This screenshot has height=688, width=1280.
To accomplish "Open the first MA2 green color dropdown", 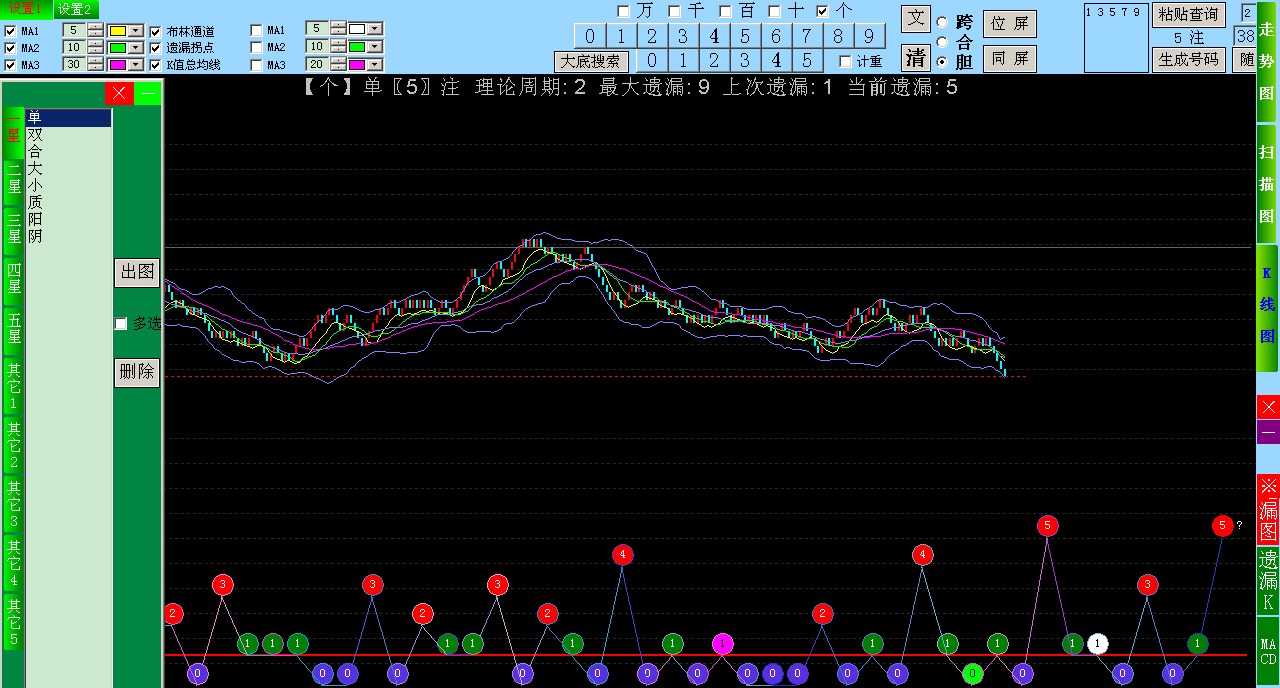I will (137, 48).
